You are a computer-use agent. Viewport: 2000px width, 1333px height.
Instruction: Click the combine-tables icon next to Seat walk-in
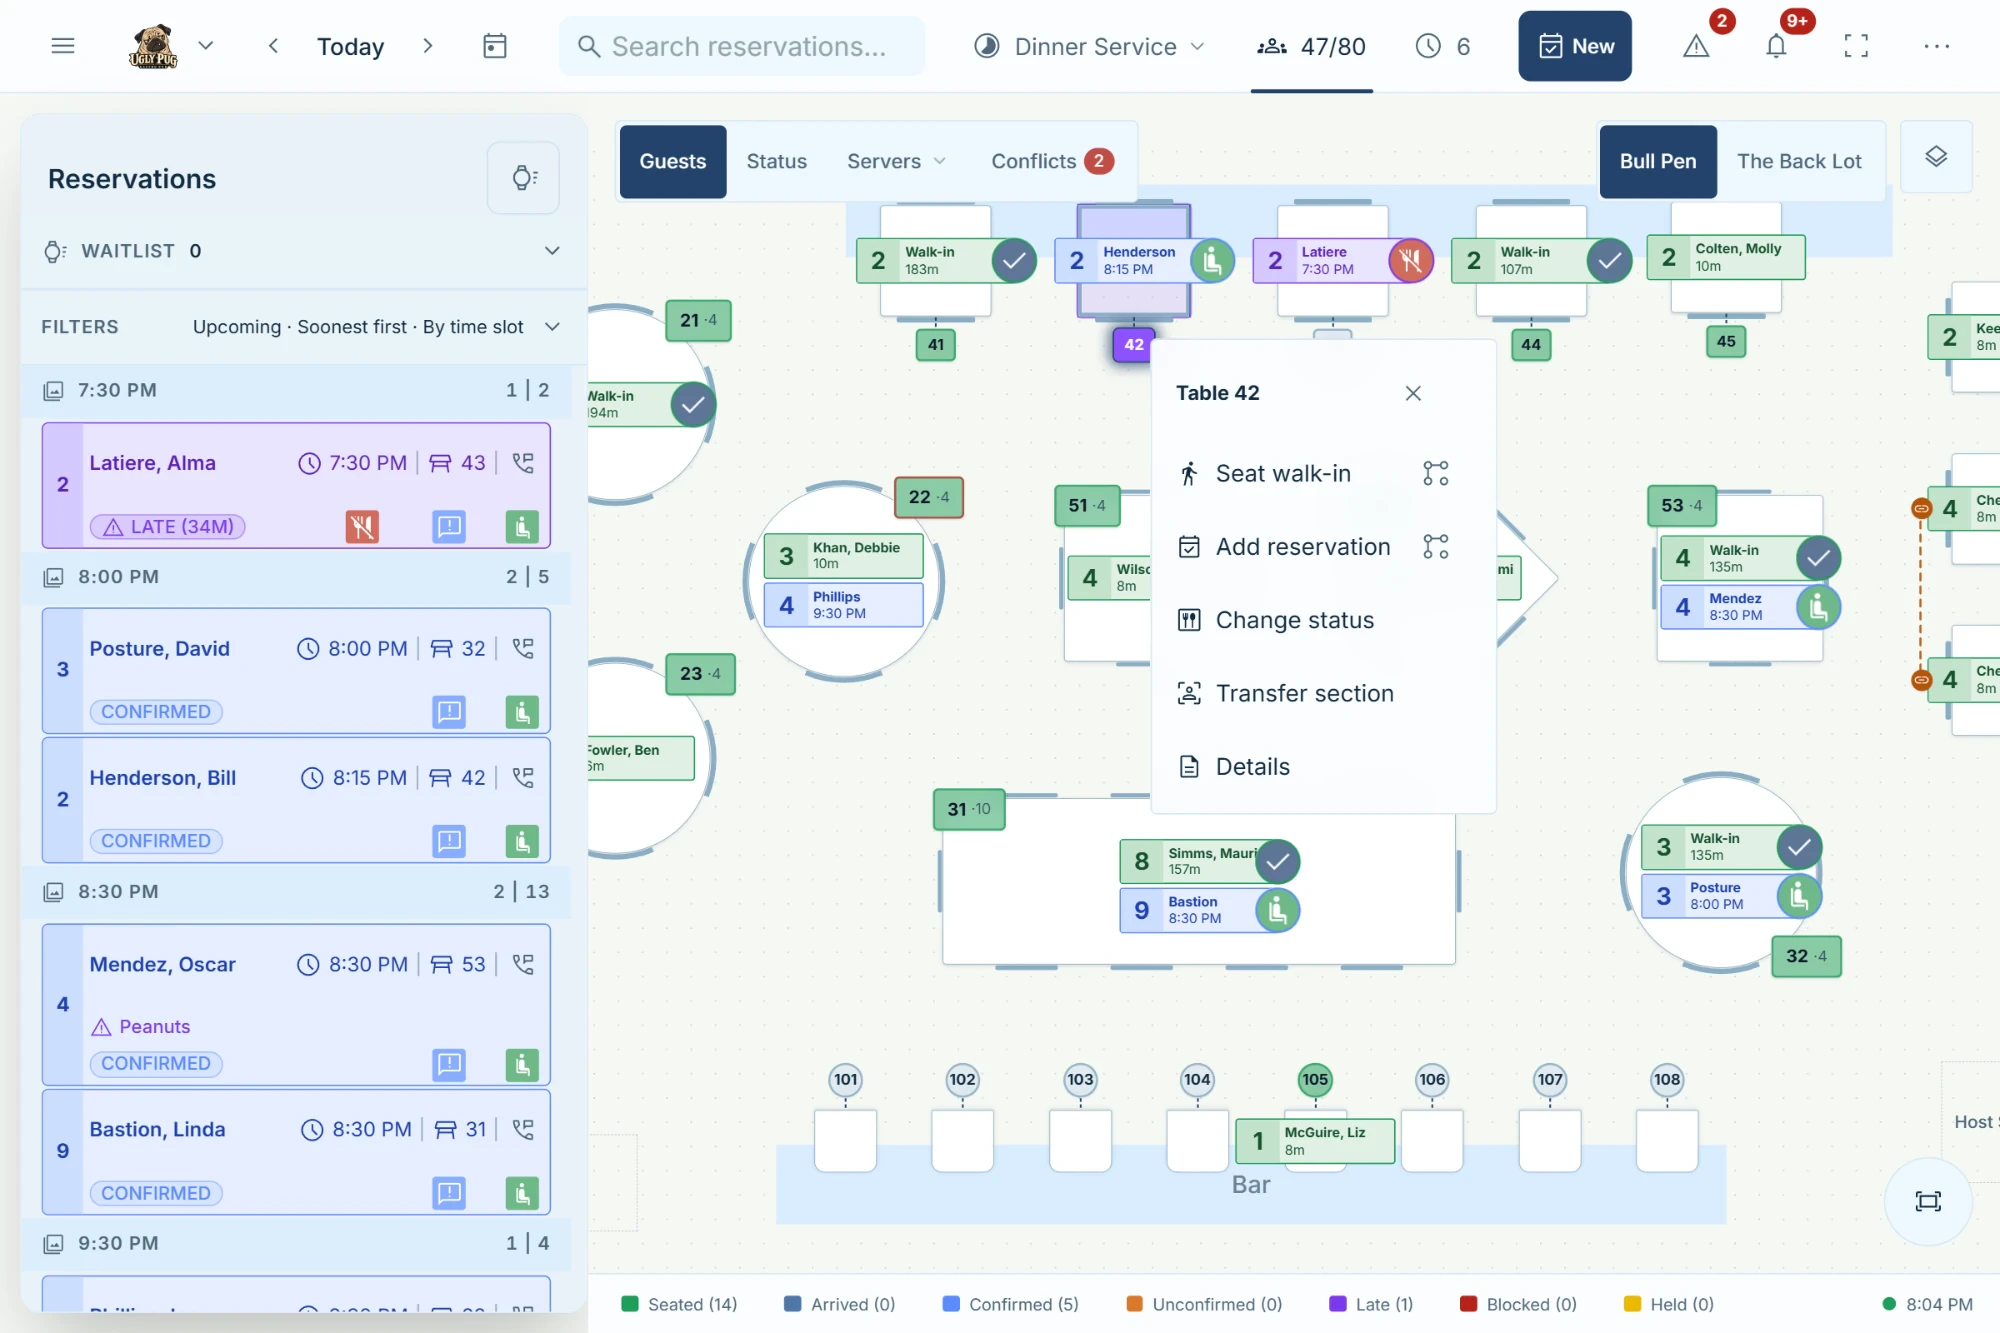[x=1436, y=473]
